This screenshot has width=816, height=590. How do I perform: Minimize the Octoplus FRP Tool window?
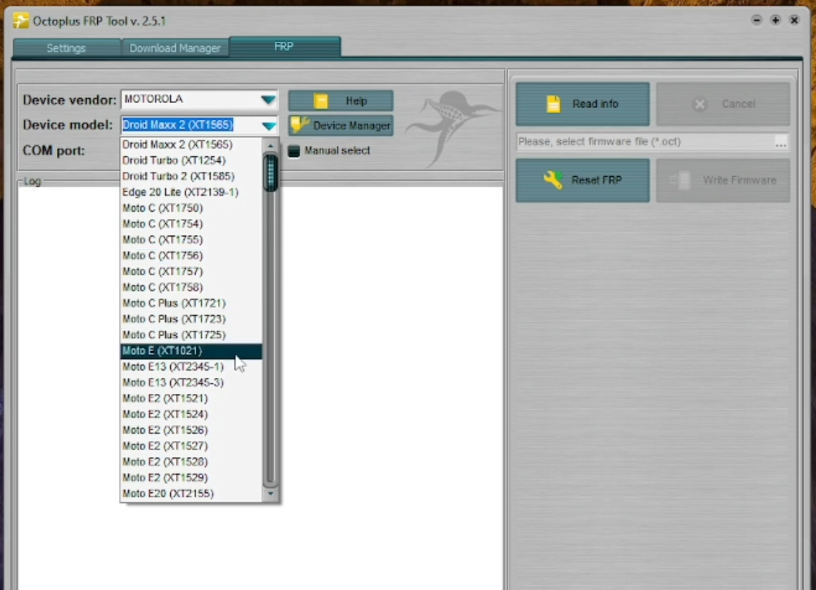(757, 20)
